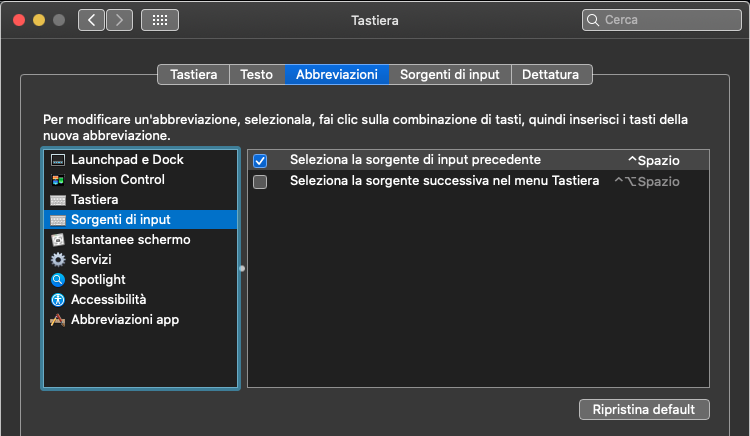This screenshot has width=750, height=436.
Task: Click the Tastiera keyboard icon in list
Action: 58,200
